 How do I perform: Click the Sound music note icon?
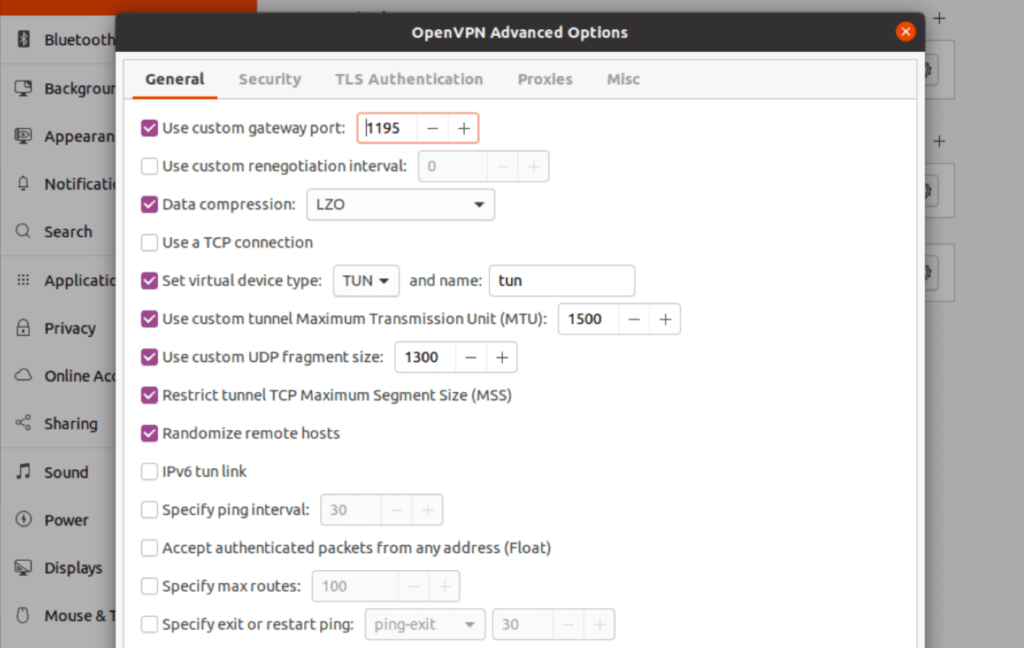[23, 472]
